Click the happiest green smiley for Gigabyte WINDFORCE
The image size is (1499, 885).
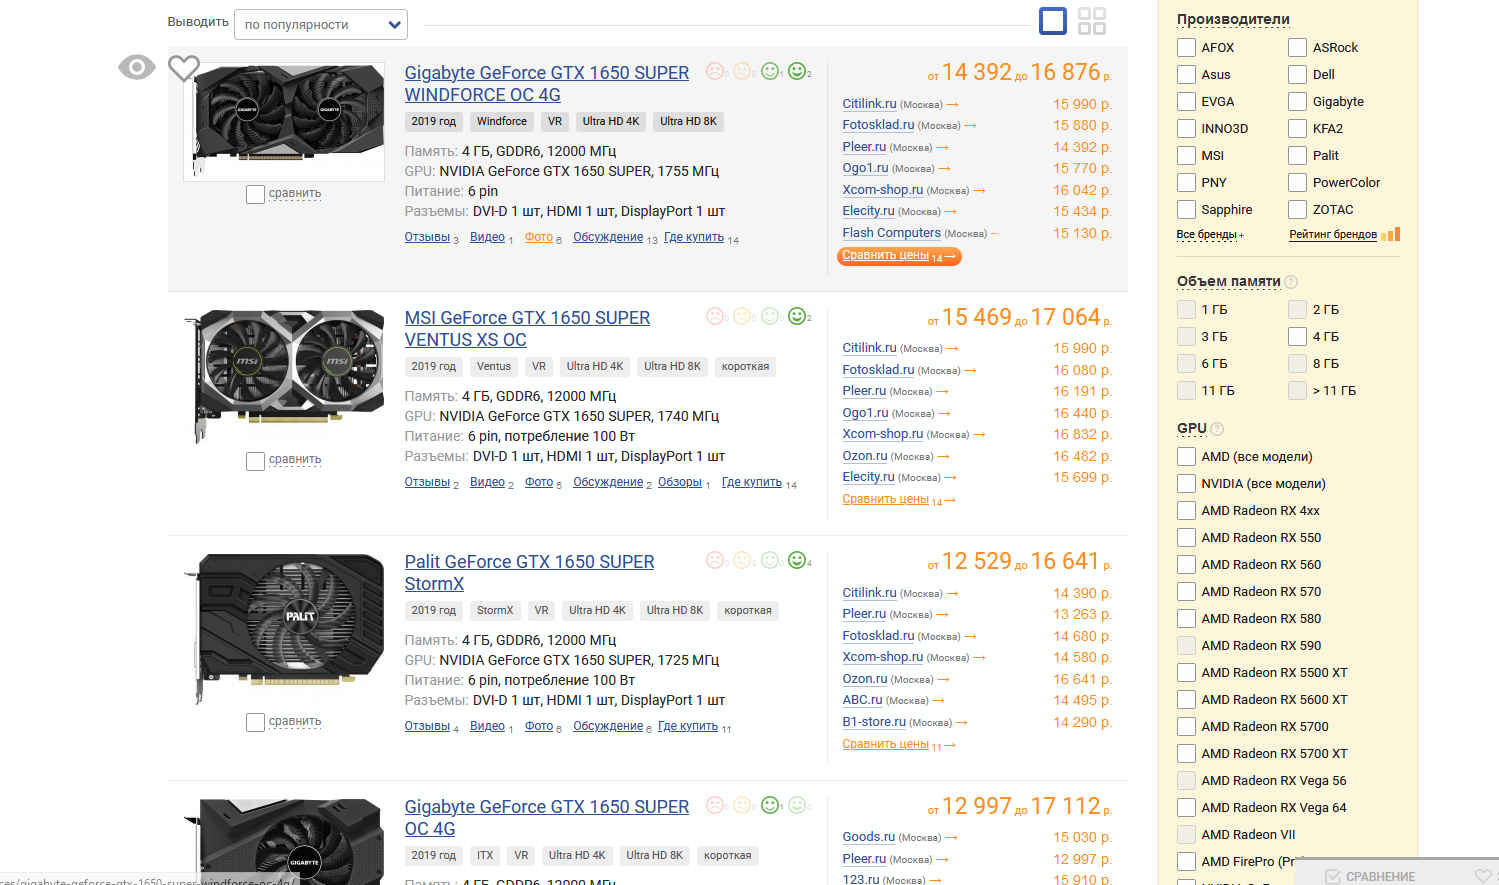coord(797,71)
